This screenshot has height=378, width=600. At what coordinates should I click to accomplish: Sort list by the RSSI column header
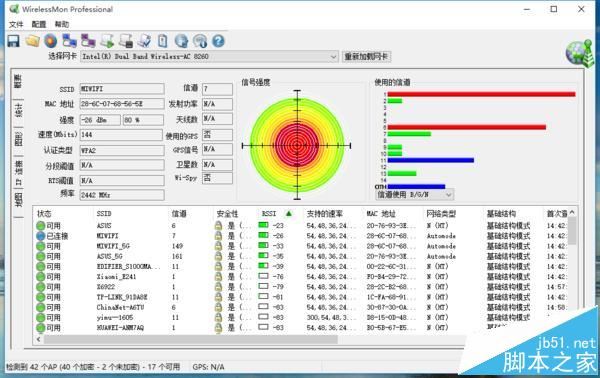[x=280, y=213]
